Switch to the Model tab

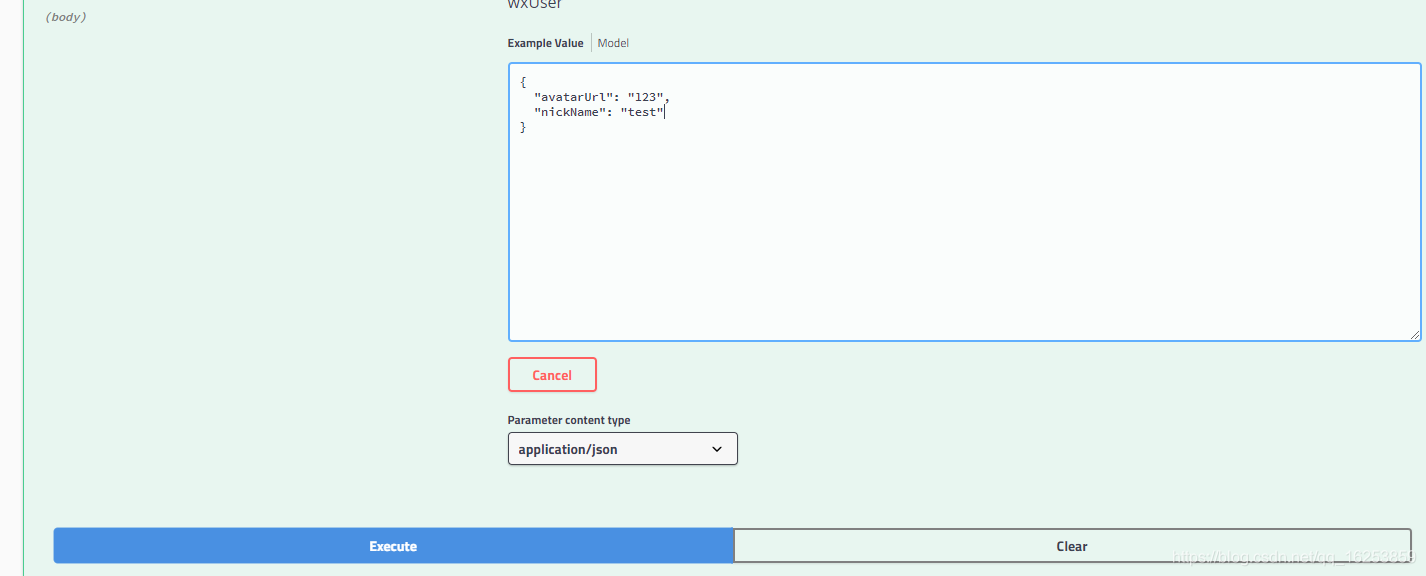(613, 43)
